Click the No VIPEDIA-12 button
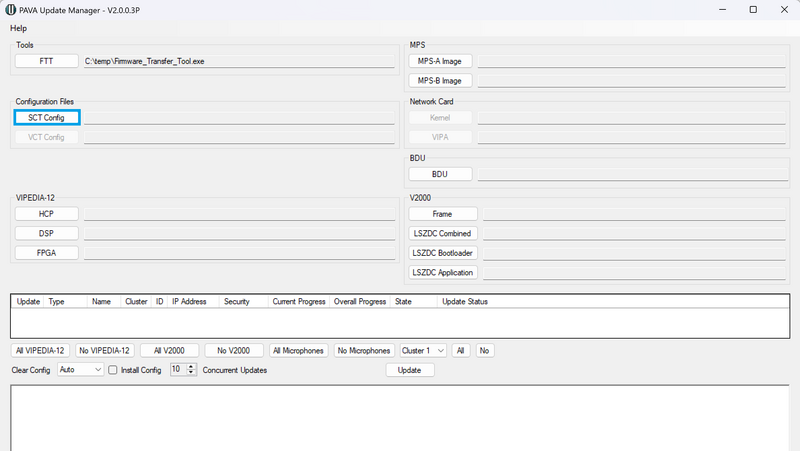The height and width of the screenshot is (451, 800). click(x=105, y=350)
